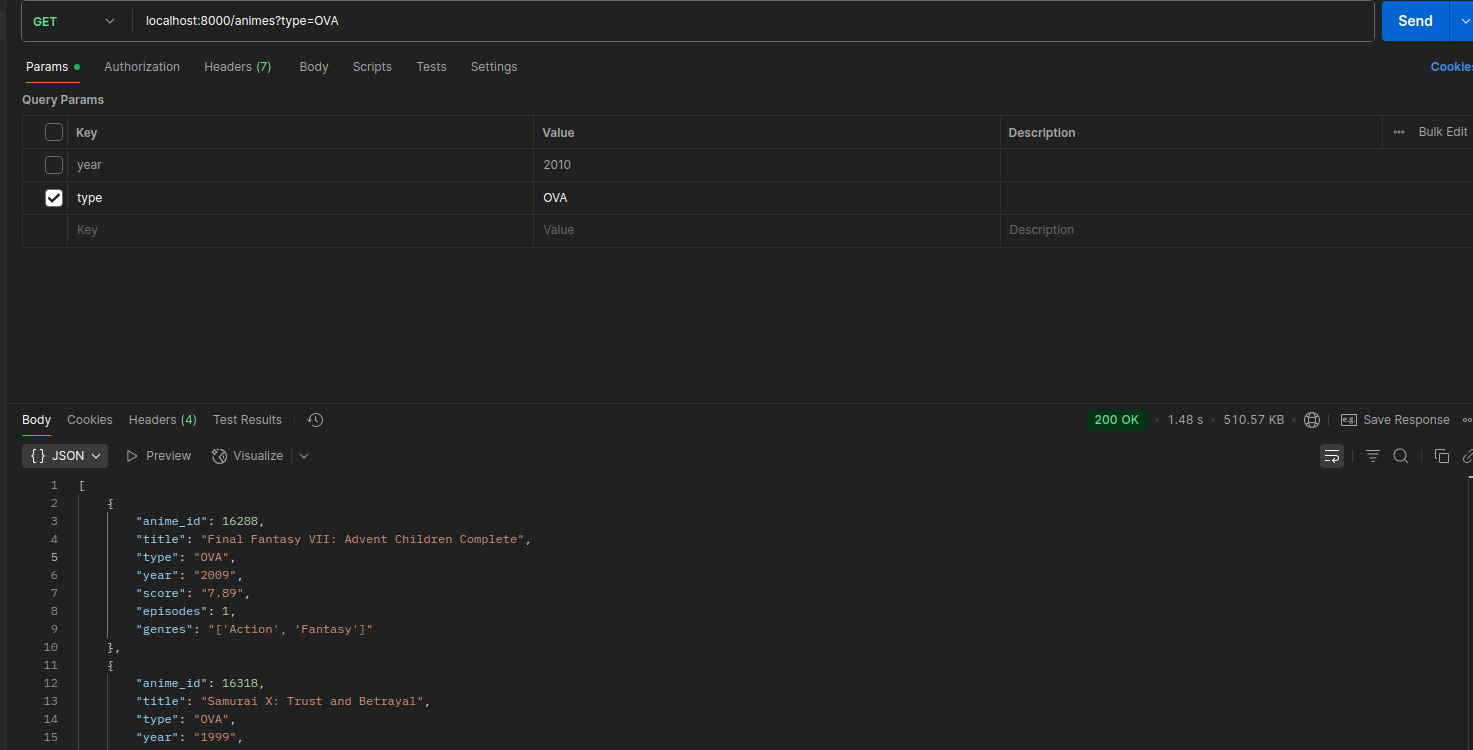Click the Cookies link at top right
The image size is (1473, 750).
tap(1451, 67)
